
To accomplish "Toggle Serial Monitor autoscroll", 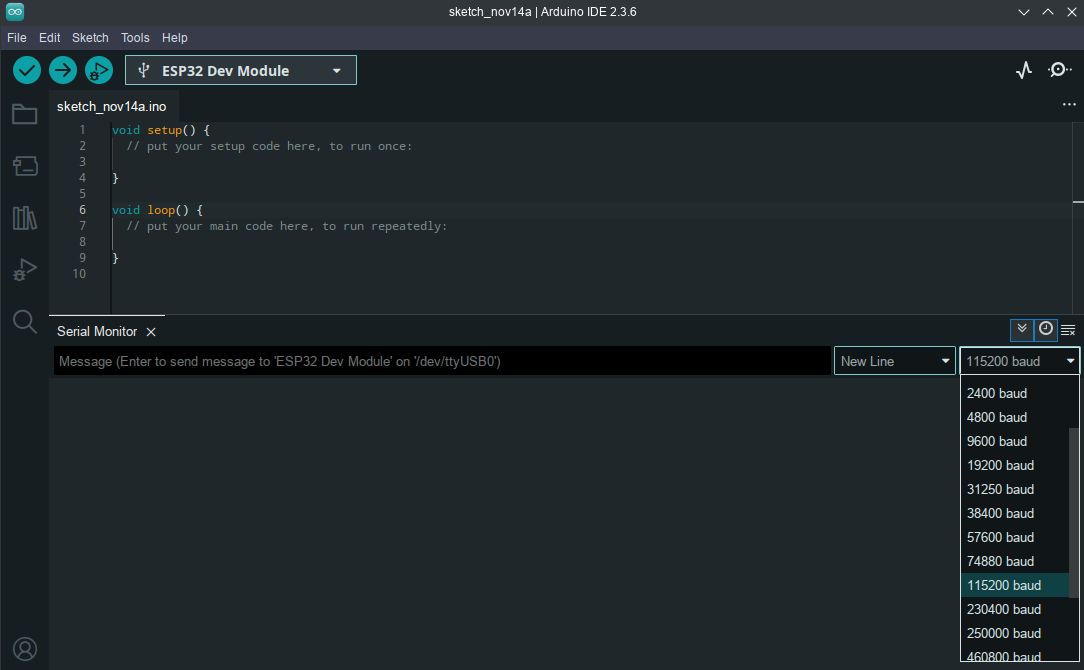I will [1022, 330].
